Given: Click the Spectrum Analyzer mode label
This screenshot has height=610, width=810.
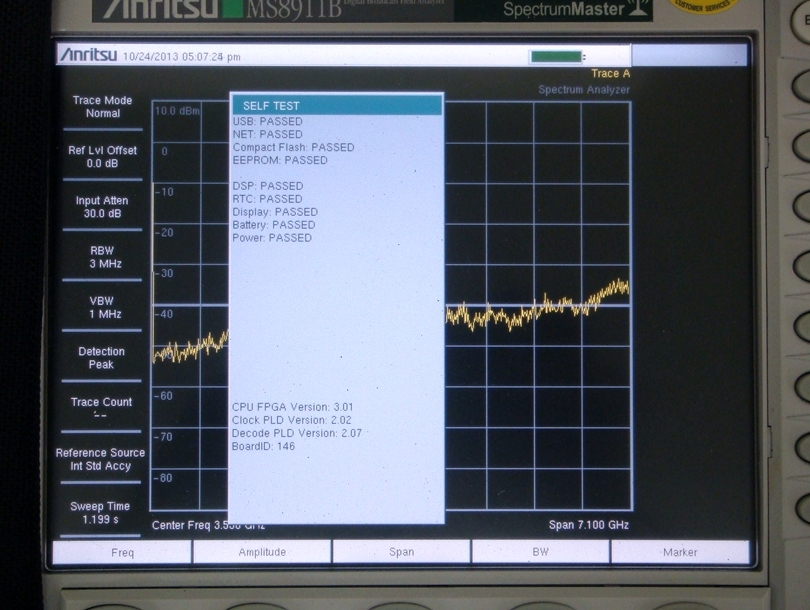Looking at the screenshot, I should coord(584,89).
